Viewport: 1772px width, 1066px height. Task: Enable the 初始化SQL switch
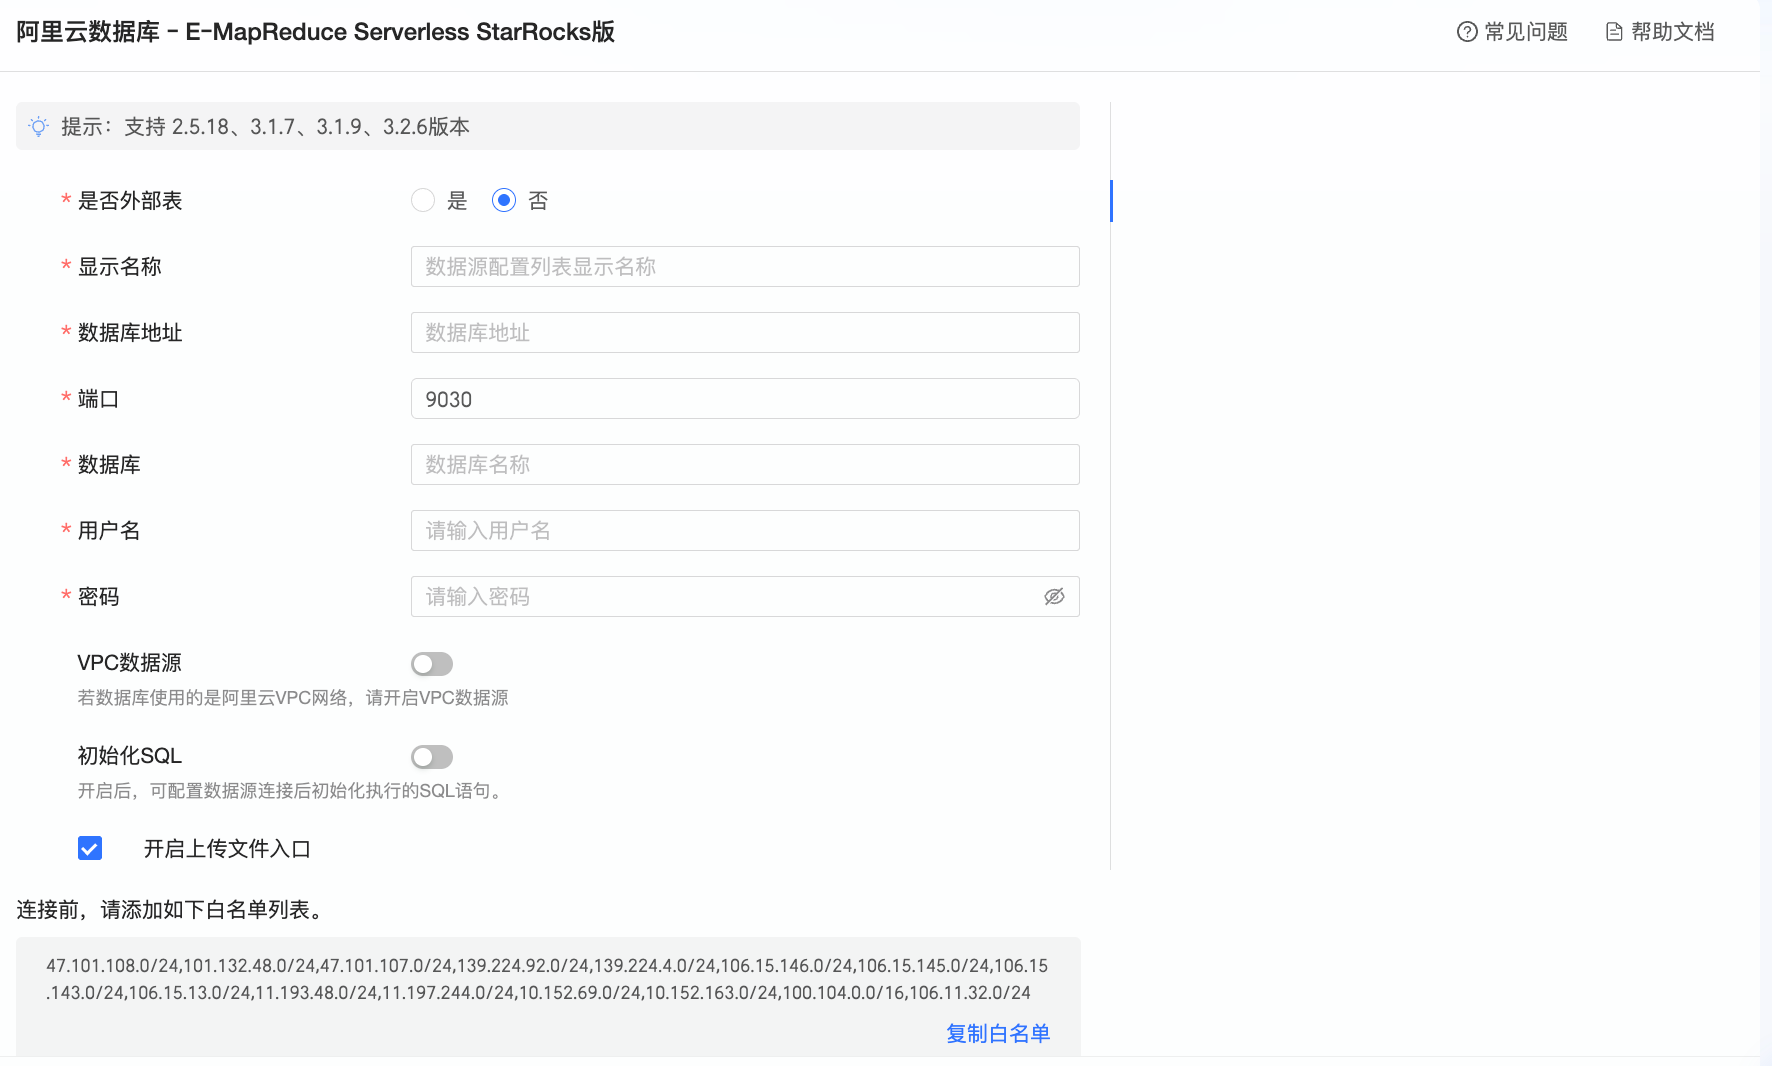(x=432, y=757)
